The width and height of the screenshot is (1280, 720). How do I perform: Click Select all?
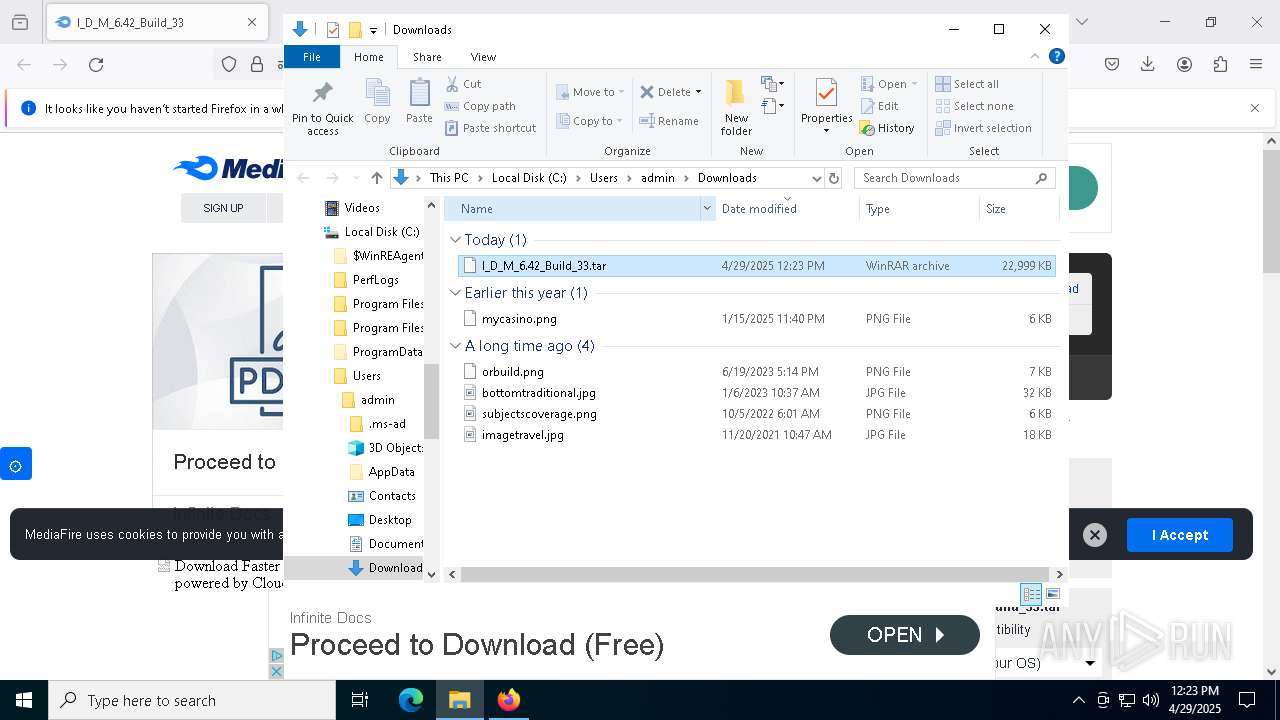click(967, 84)
